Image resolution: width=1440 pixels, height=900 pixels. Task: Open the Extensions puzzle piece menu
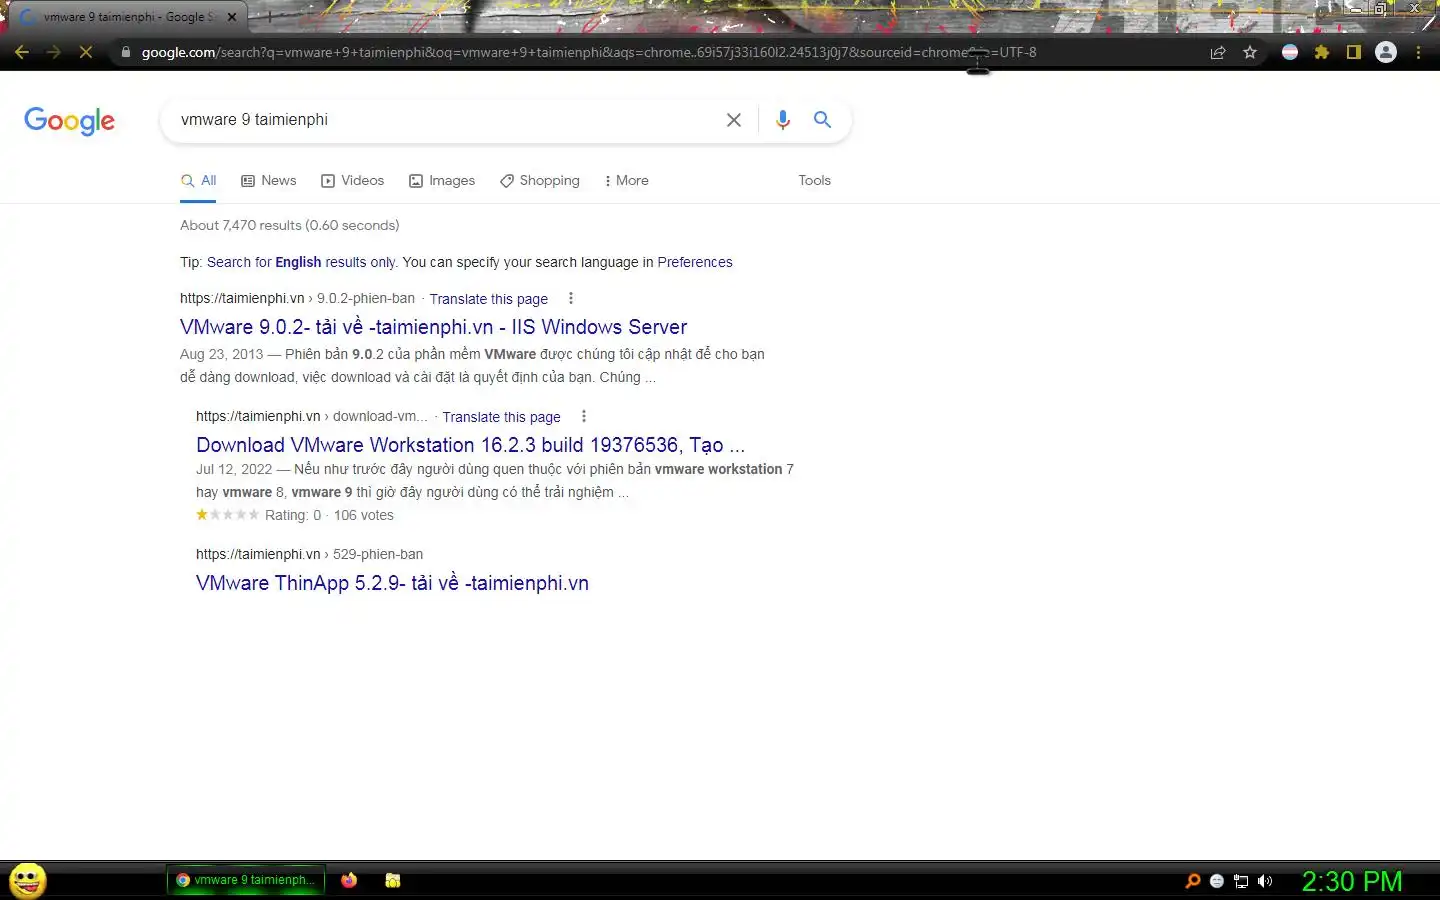pos(1322,52)
